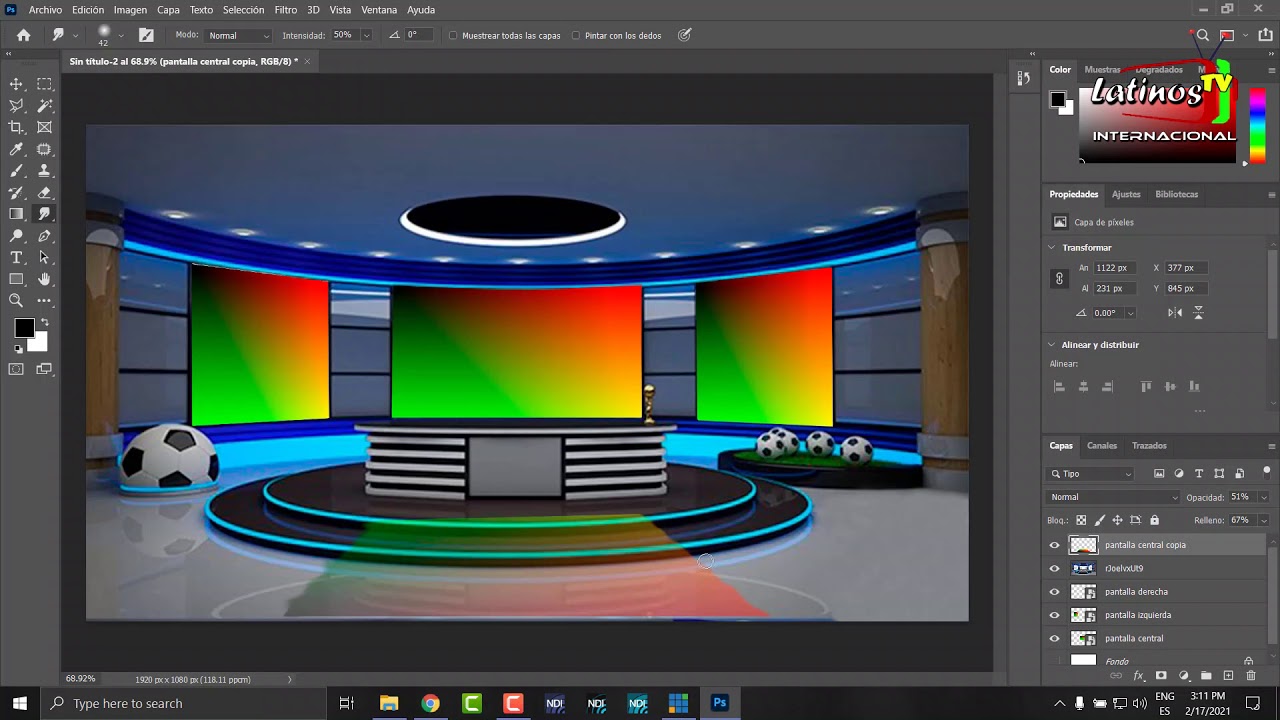Enable Pintar con los dedos checkbox

(x=575, y=36)
